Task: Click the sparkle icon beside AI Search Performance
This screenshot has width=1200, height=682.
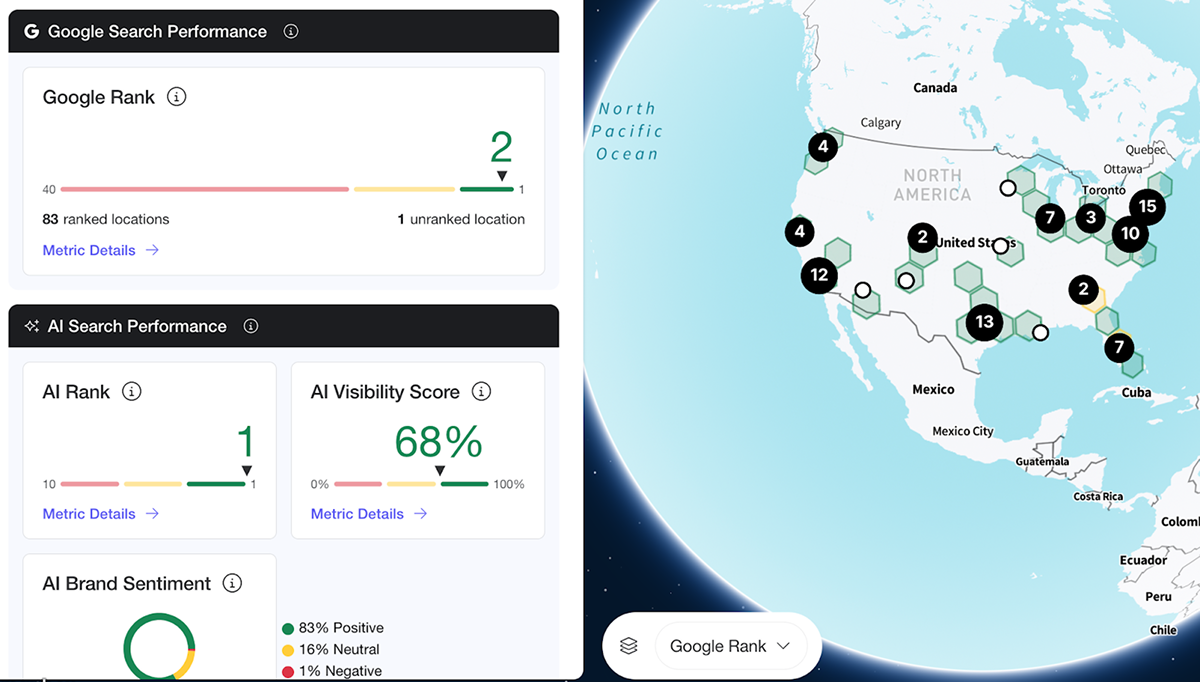Action: (x=31, y=326)
